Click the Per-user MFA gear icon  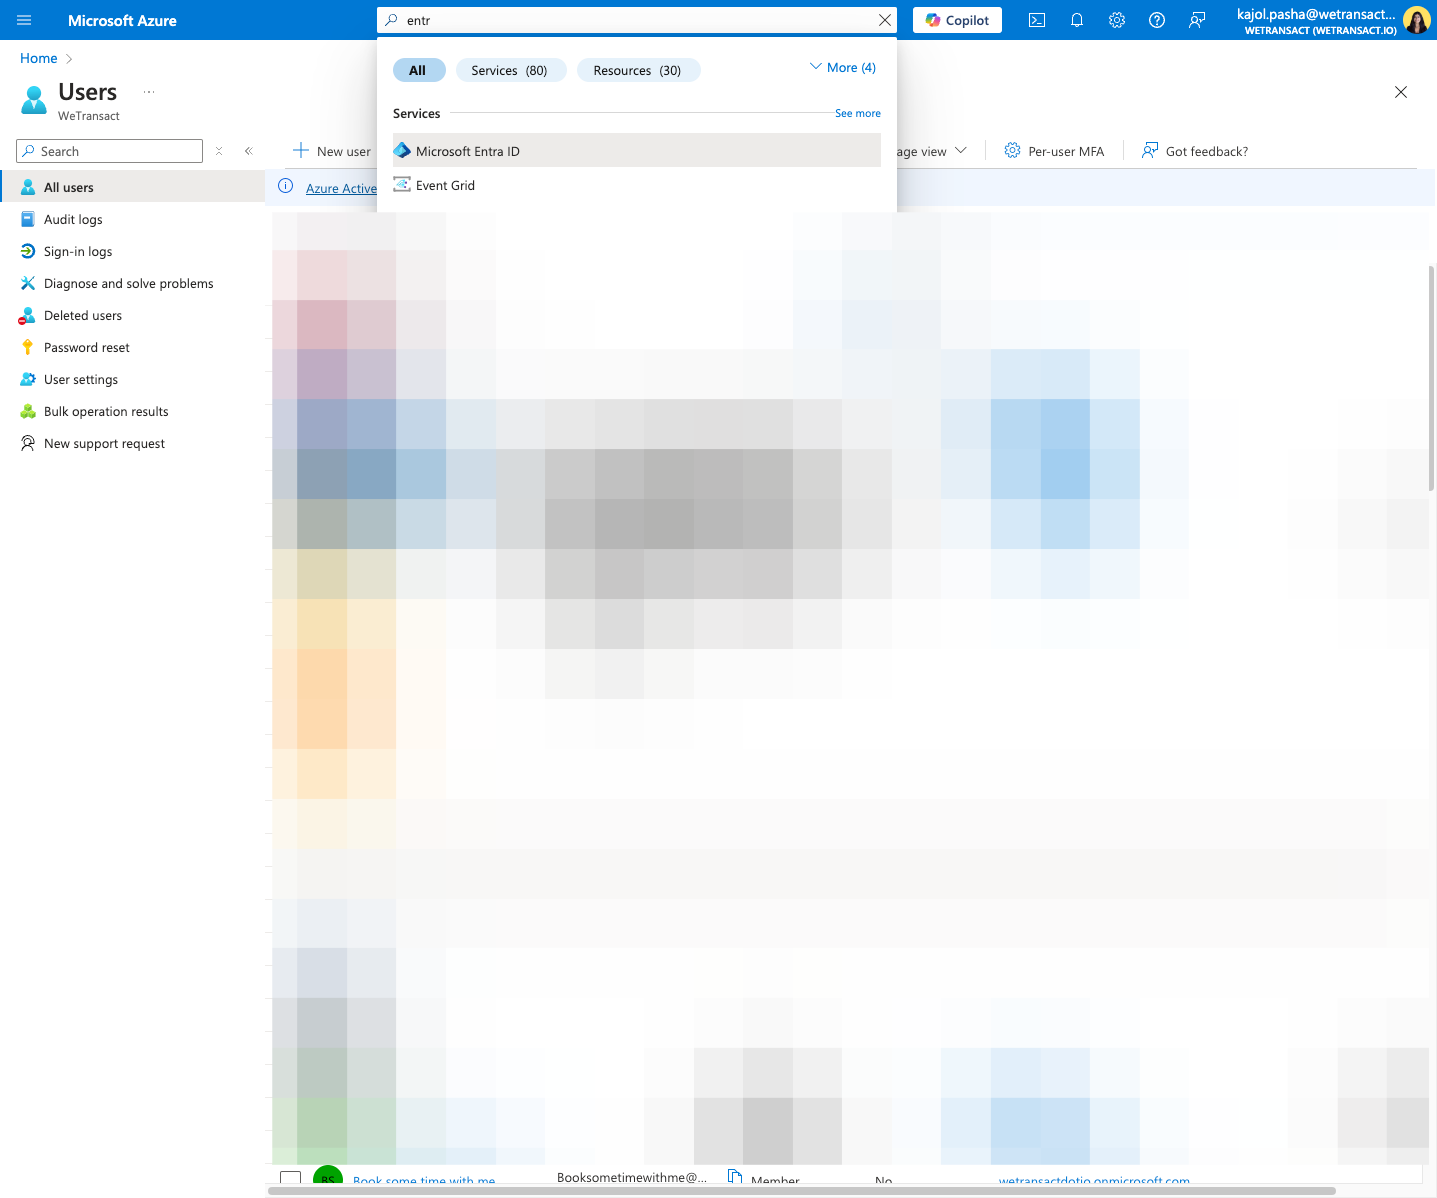click(x=1012, y=150)
